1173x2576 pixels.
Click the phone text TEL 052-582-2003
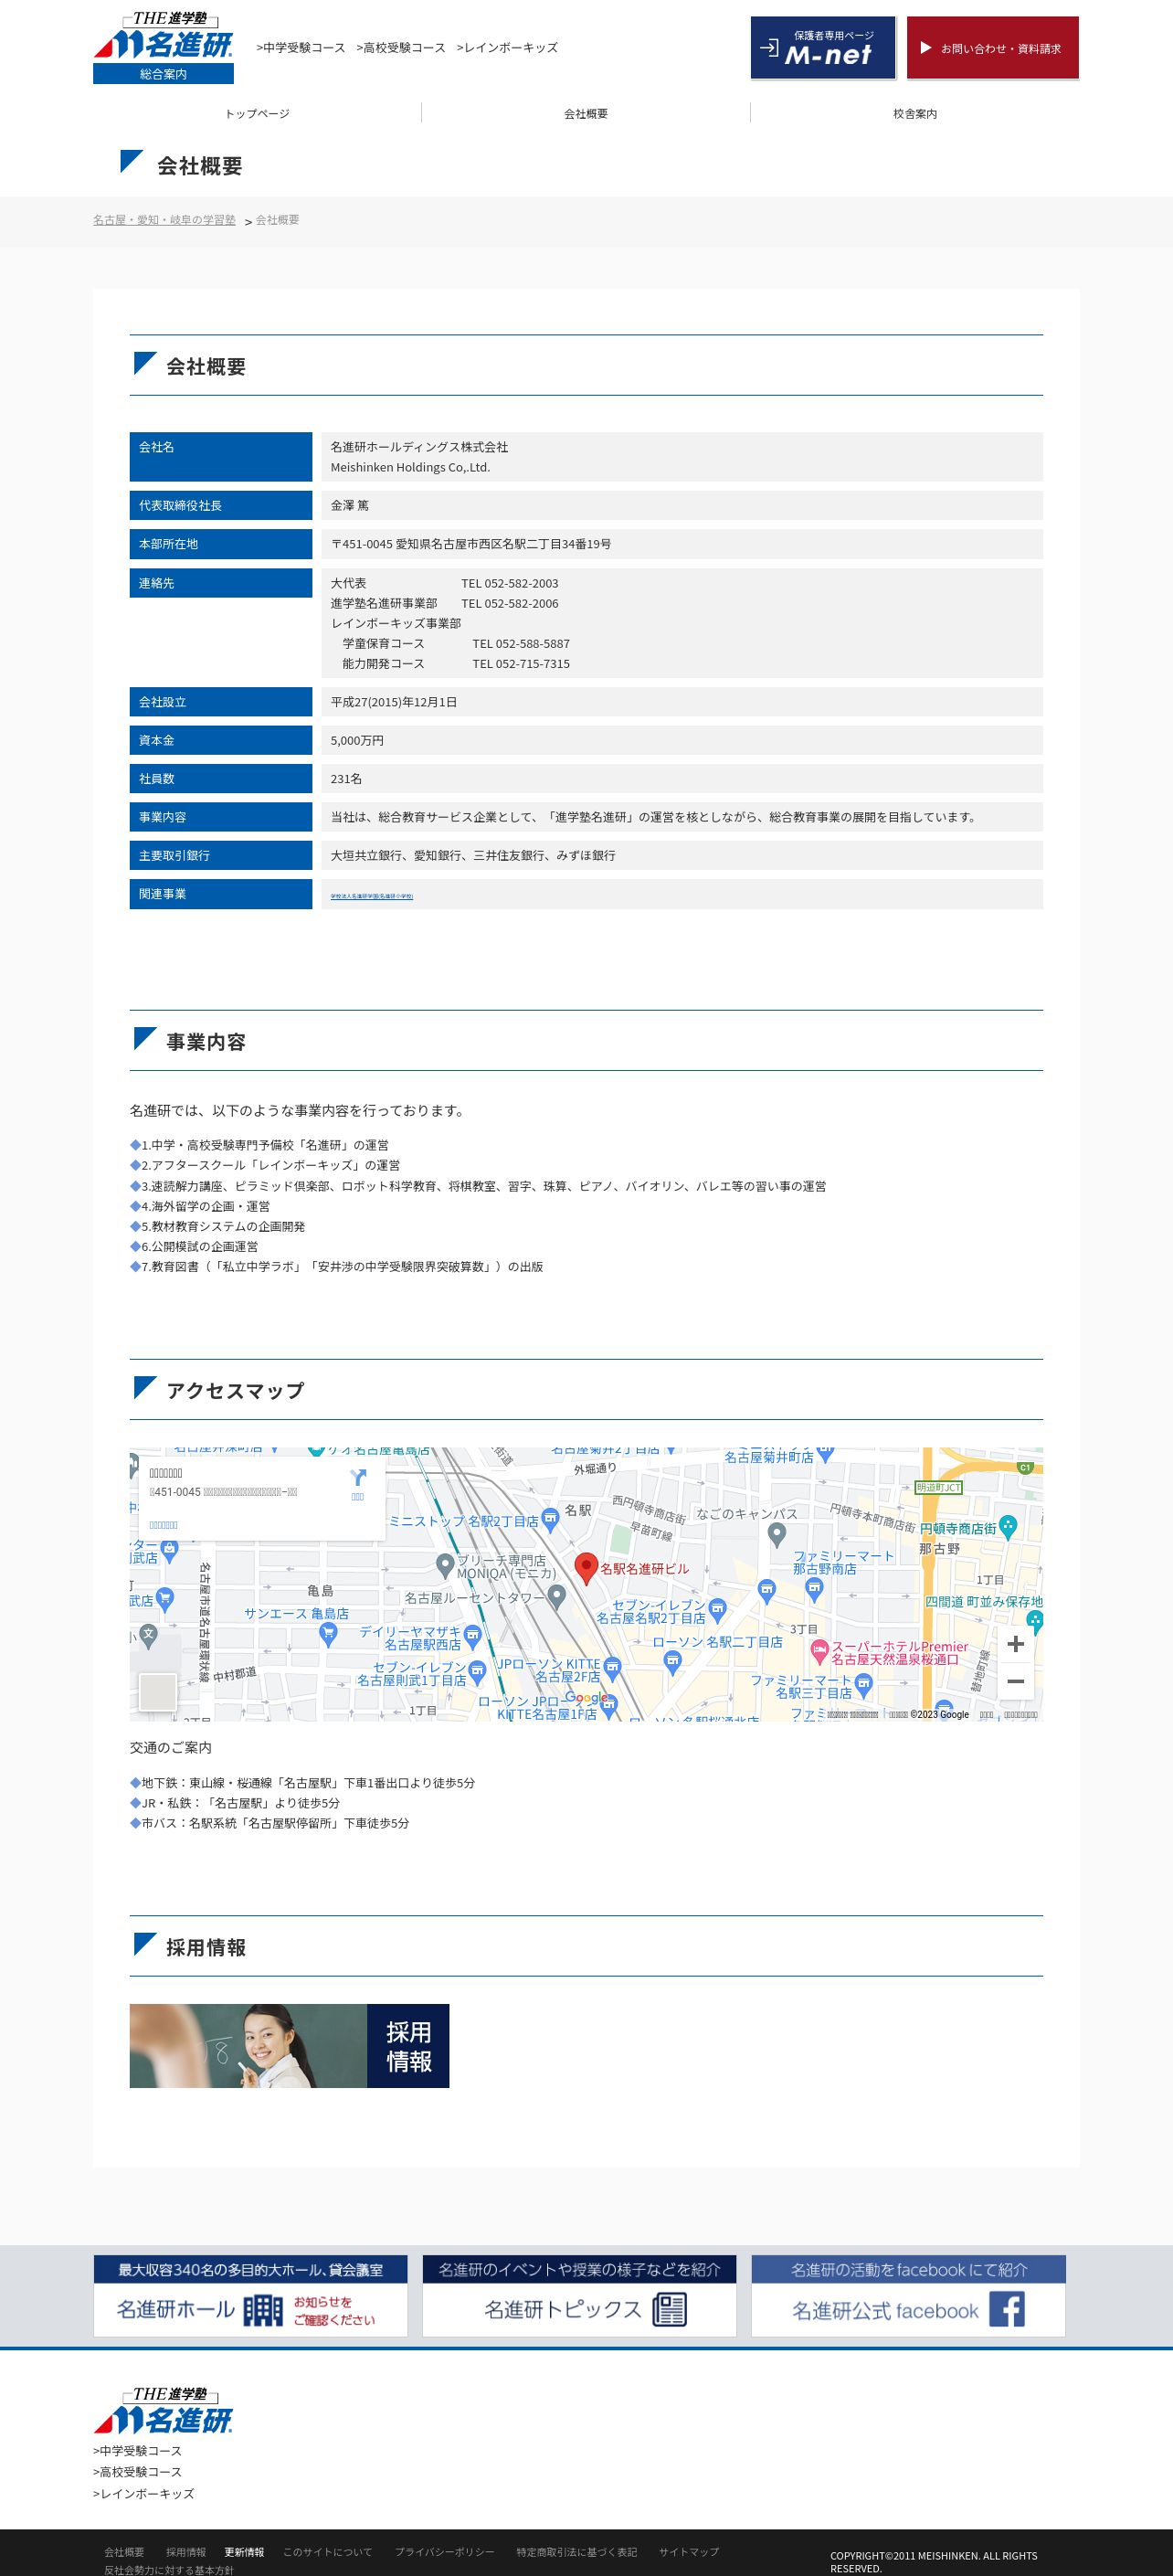(x=510, y=583)
